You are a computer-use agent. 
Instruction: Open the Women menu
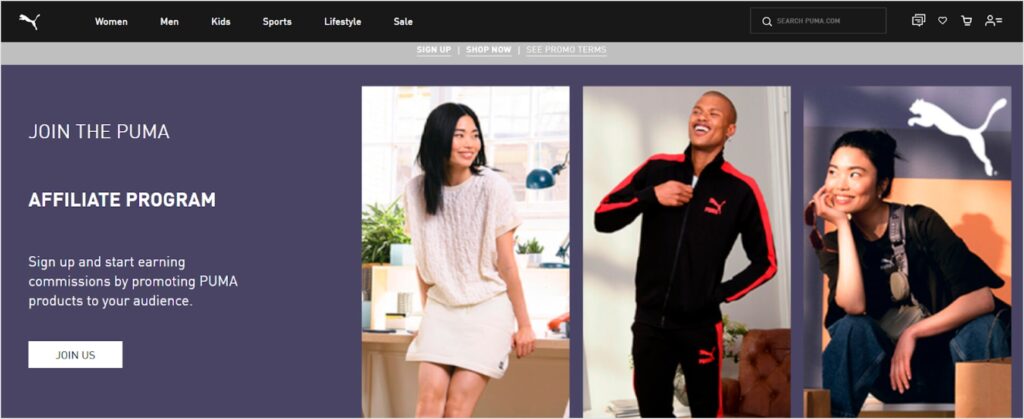(x=111, y=22)
